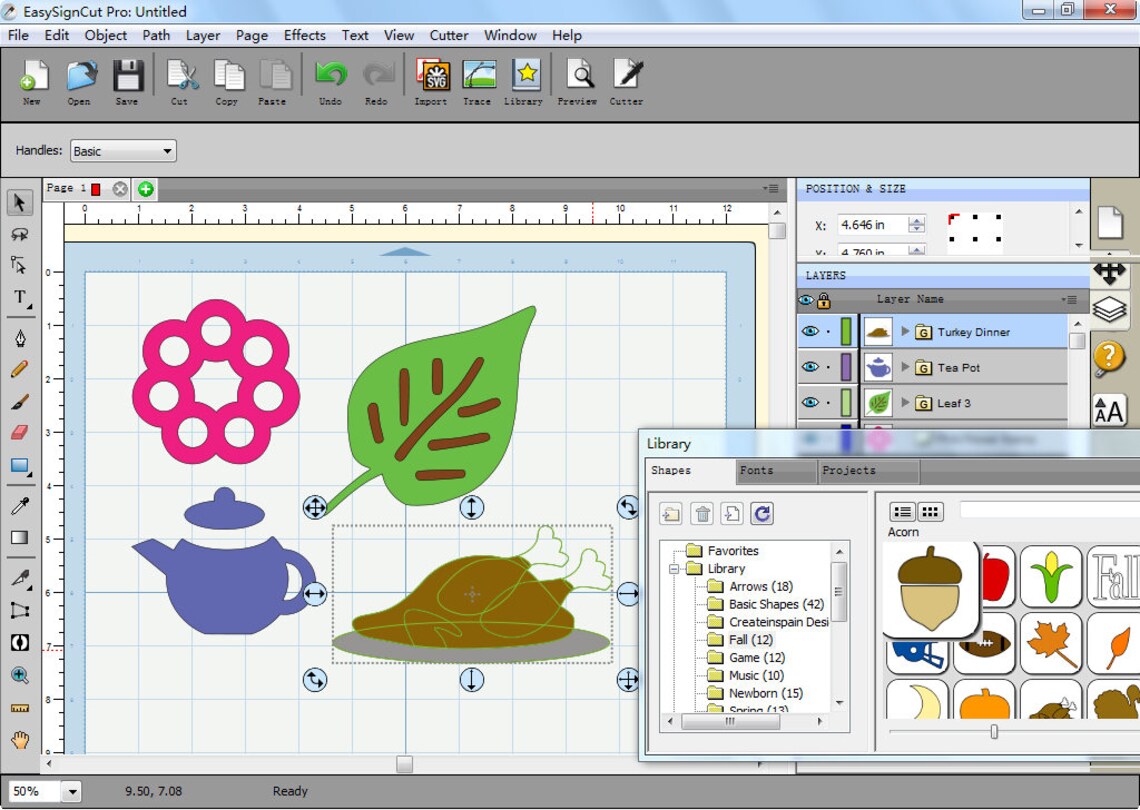Open the Effects menu

tap(304, 35)
